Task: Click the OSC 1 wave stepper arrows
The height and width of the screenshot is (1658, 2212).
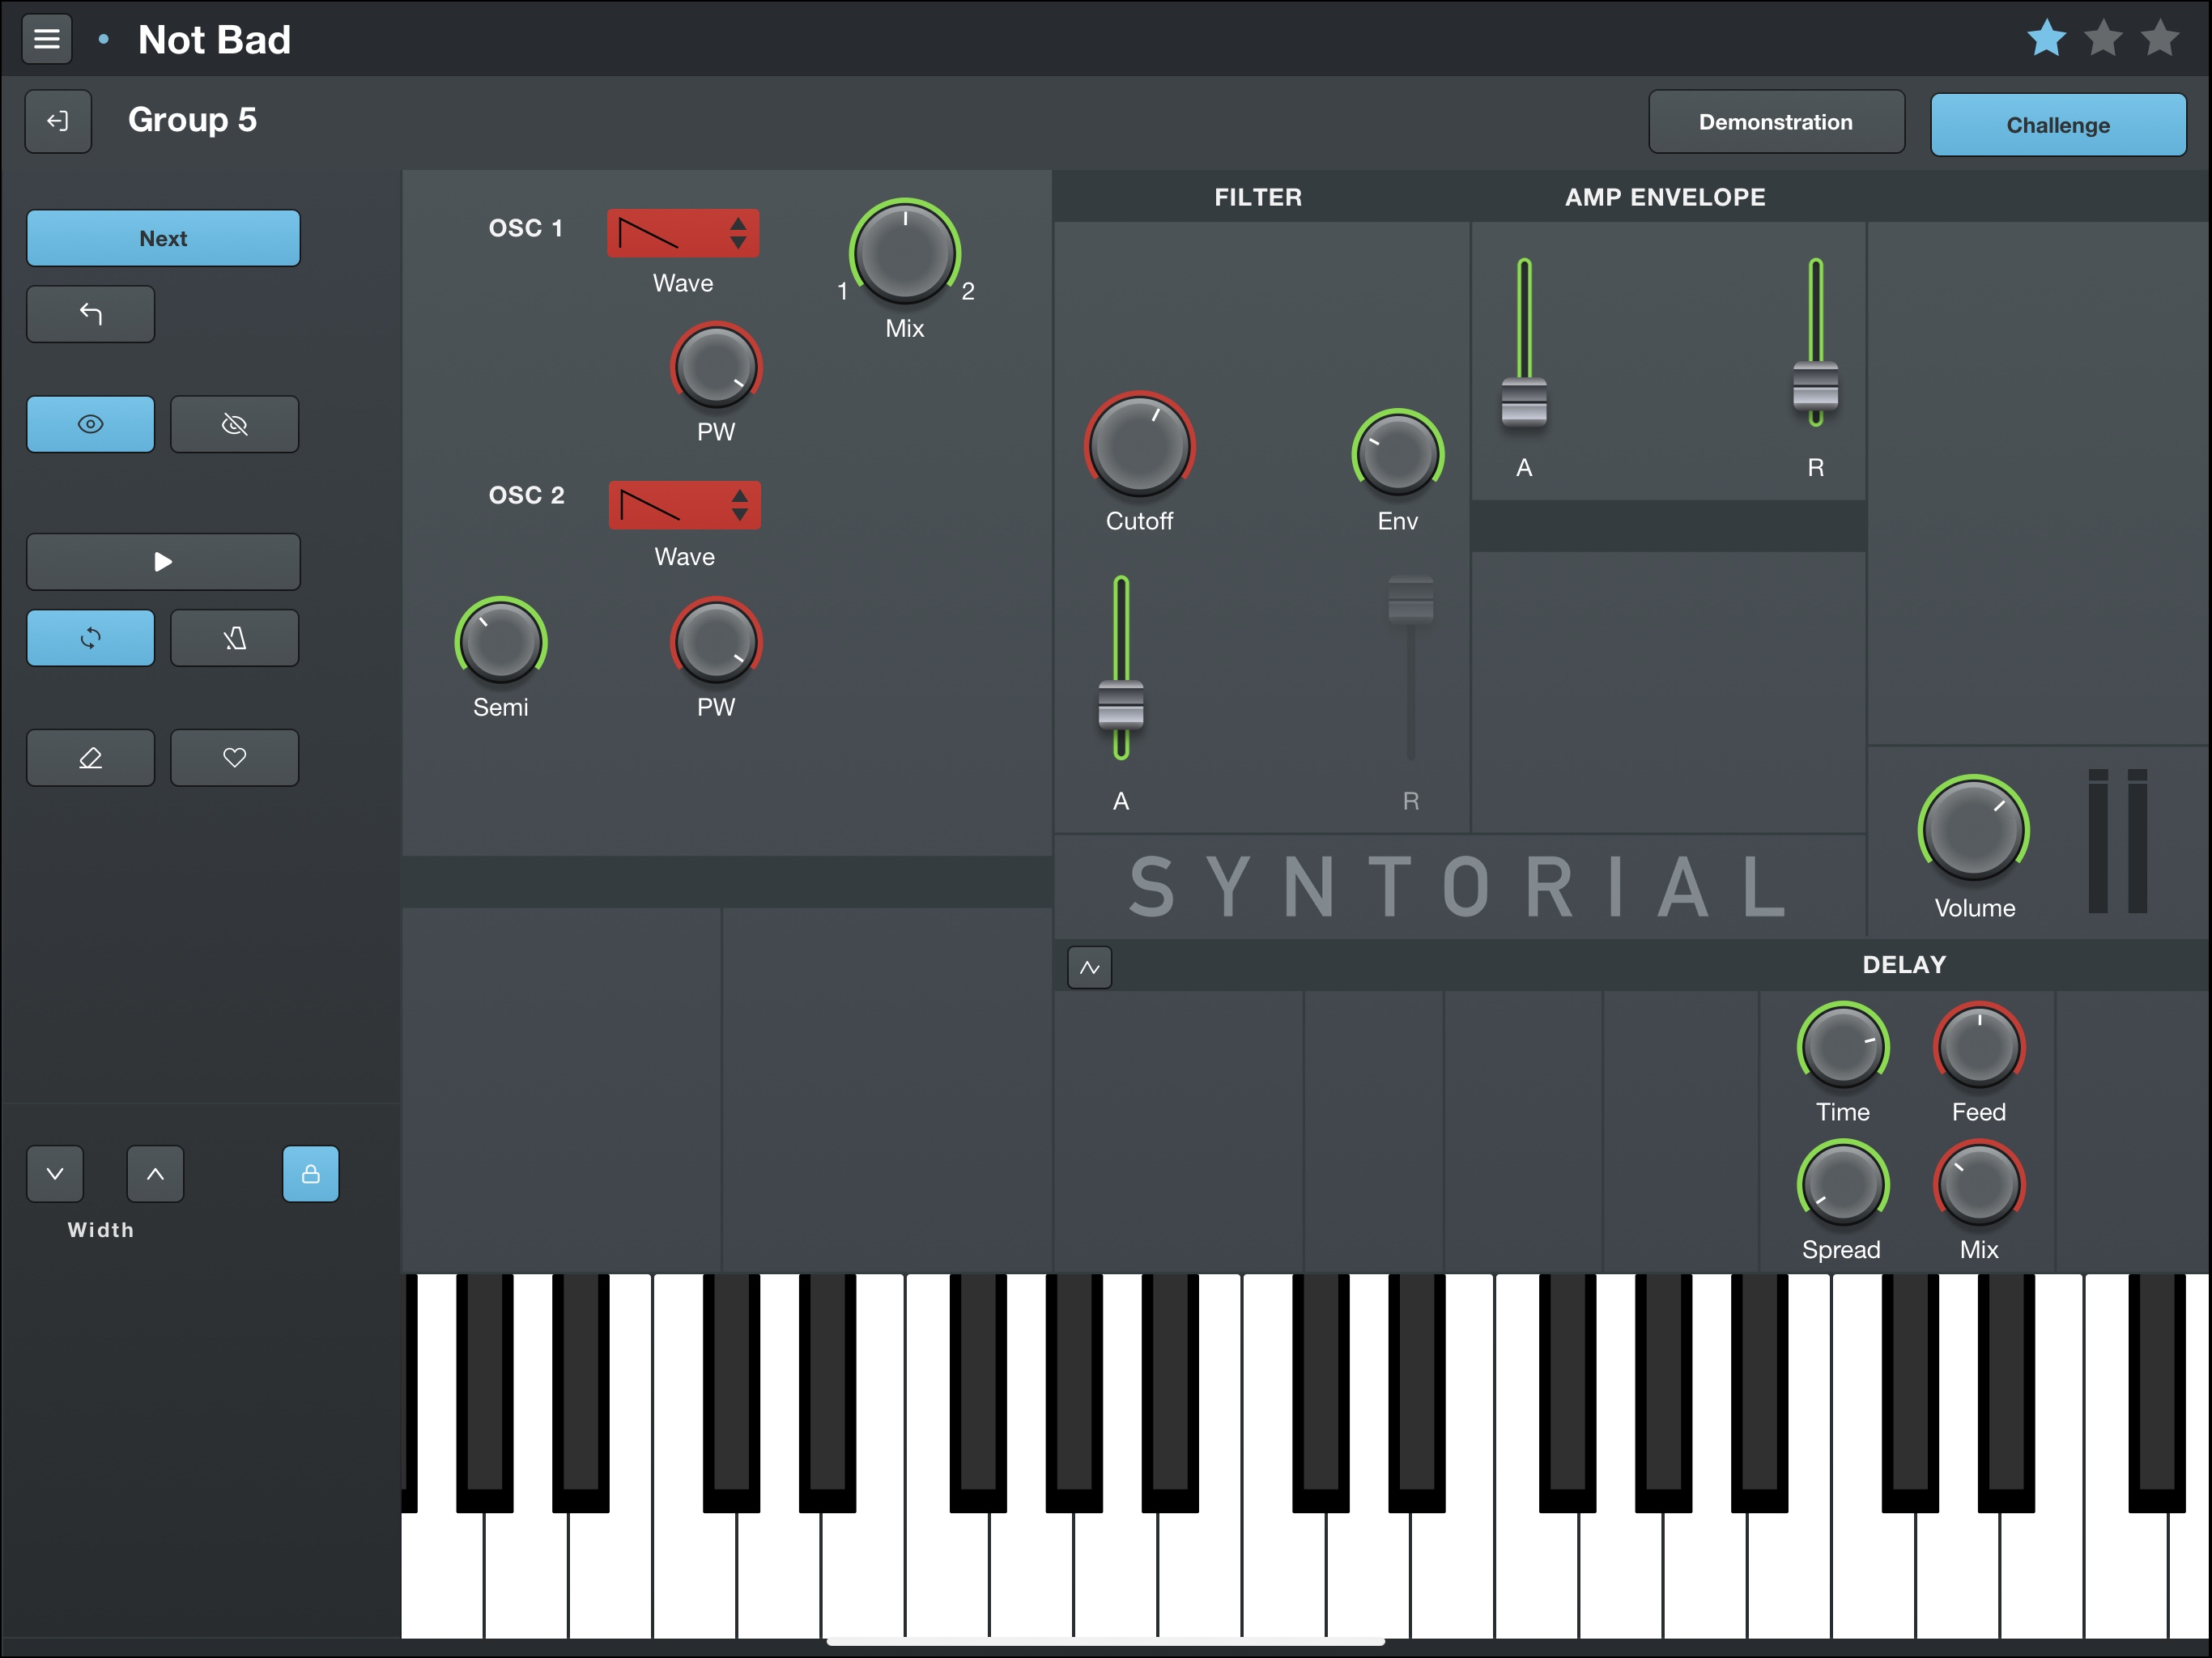Action: tap(738, 233)
